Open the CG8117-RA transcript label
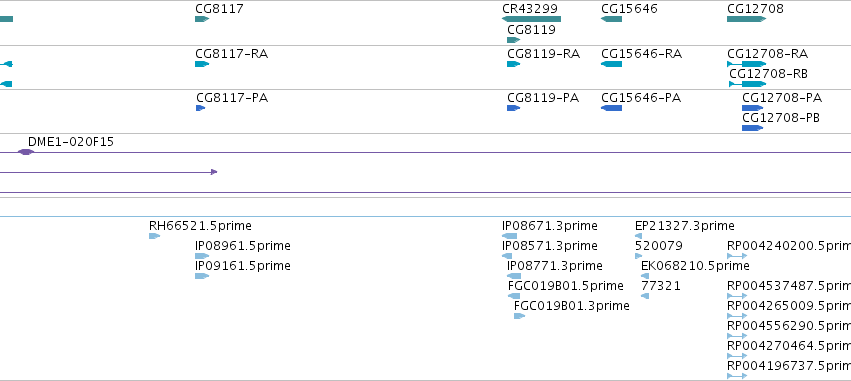Image resolution: width=851 pixels, height=381 pixels. [232, 54]
